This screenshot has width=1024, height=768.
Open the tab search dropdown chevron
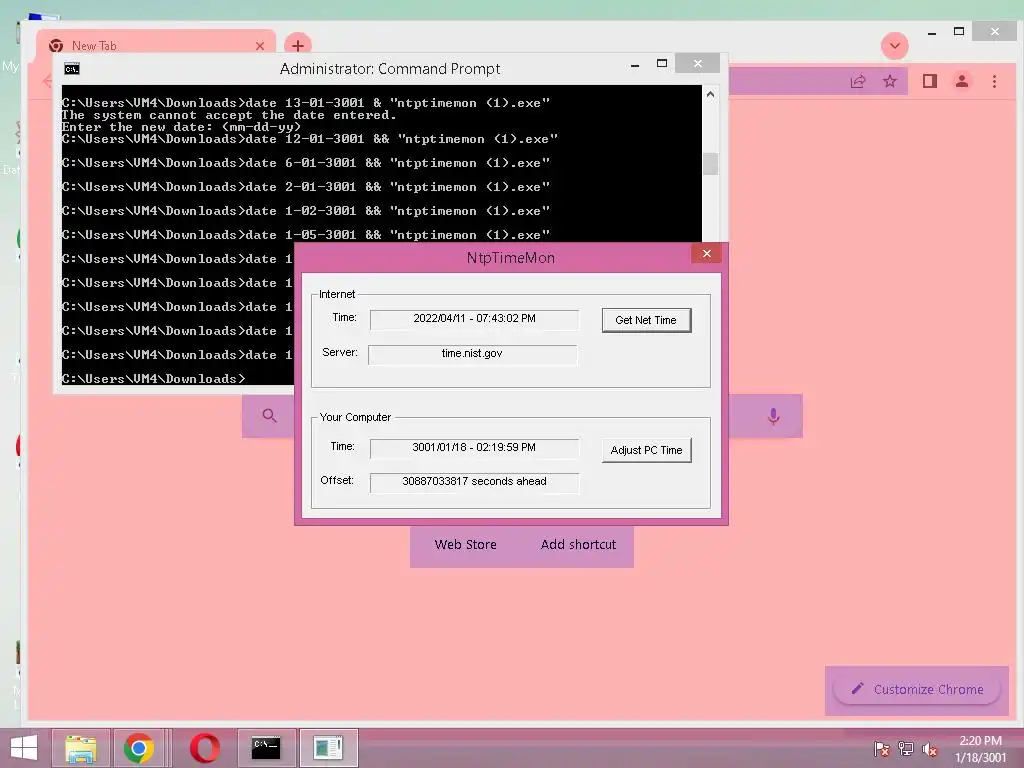pyautogui.click(x=895, y=46)
